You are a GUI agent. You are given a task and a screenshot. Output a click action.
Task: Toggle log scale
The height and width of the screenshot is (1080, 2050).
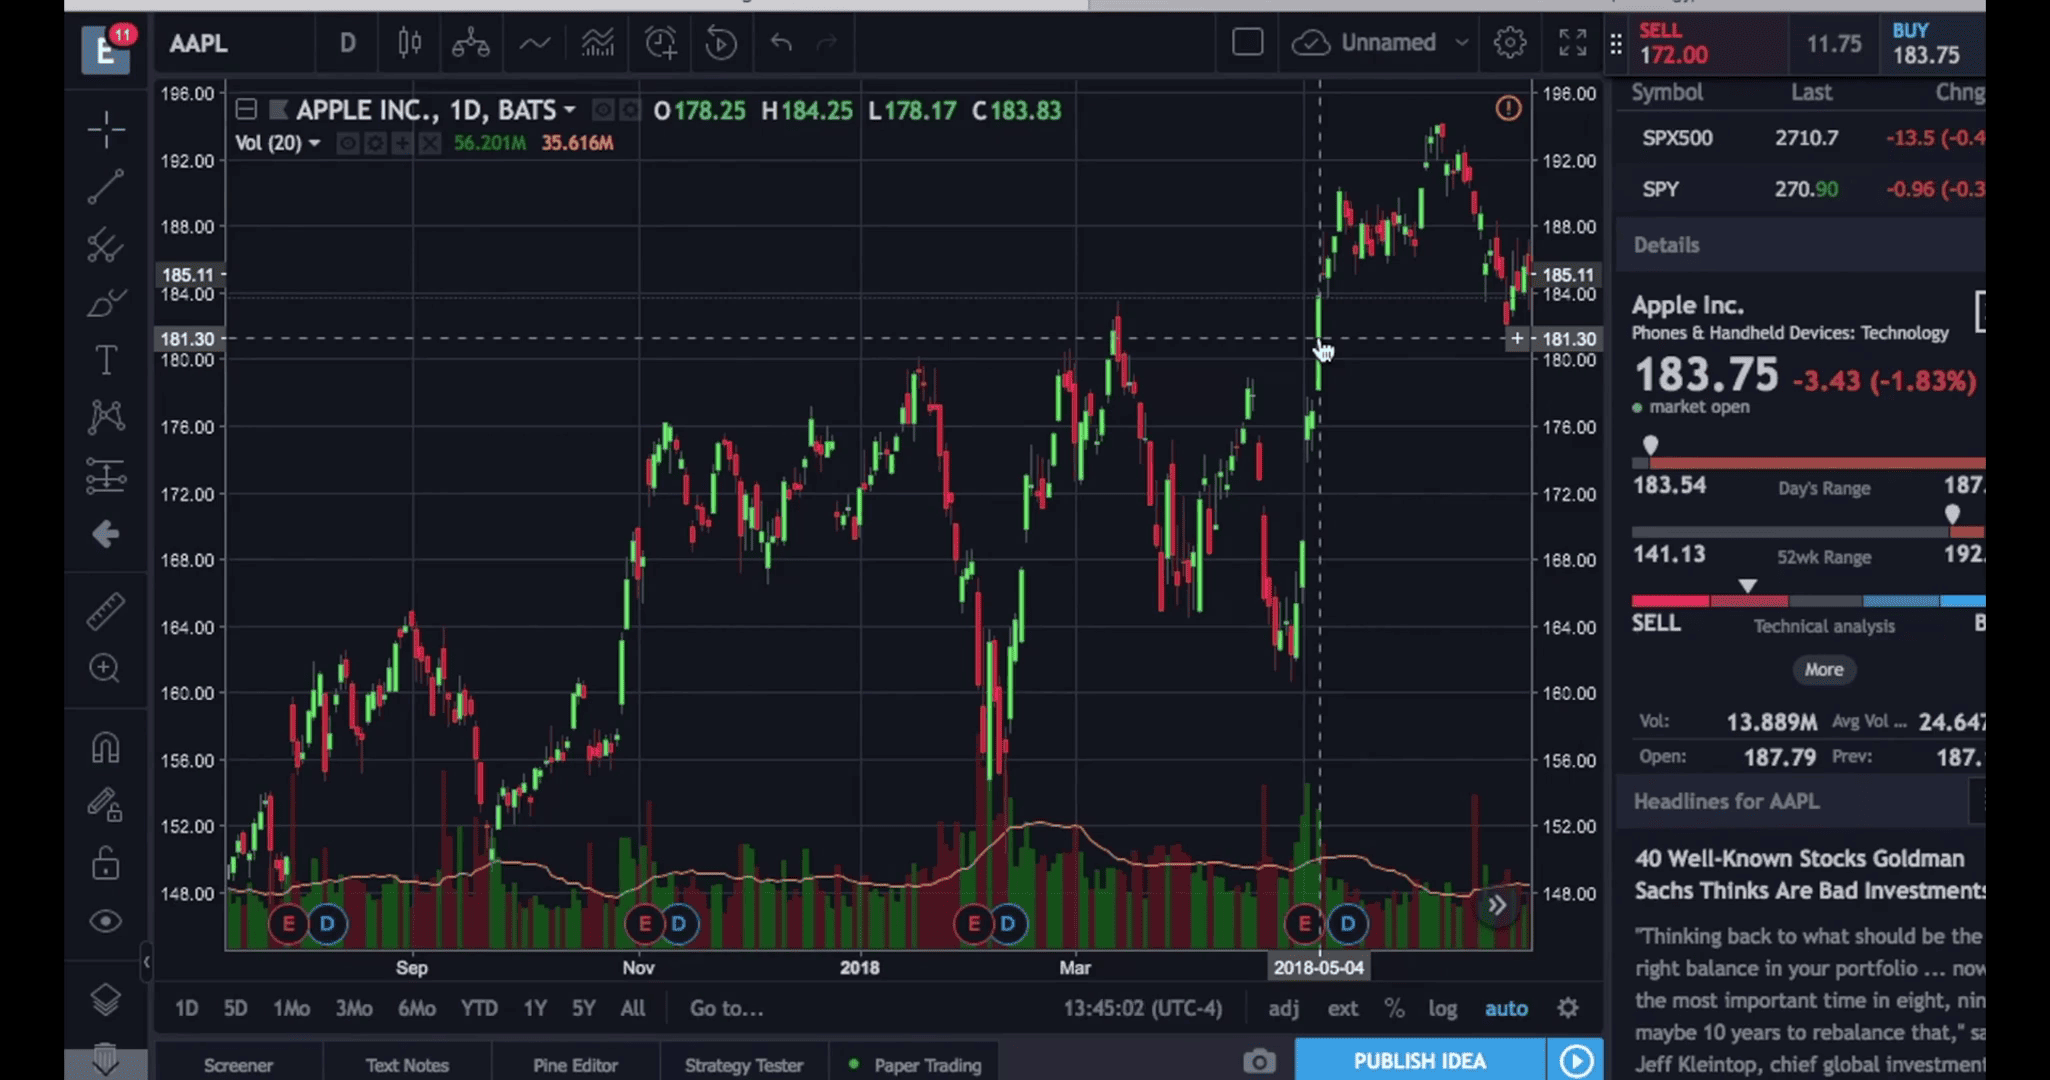pyautogui.click(x=1442, y=1008)
